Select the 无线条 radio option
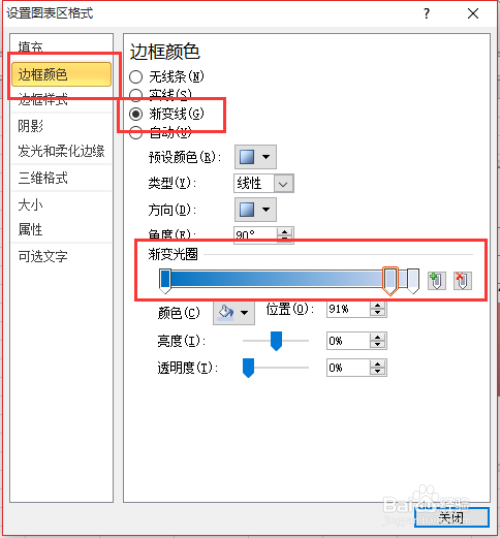The width and height of the screenshot is (500, 538). (136, 77)
